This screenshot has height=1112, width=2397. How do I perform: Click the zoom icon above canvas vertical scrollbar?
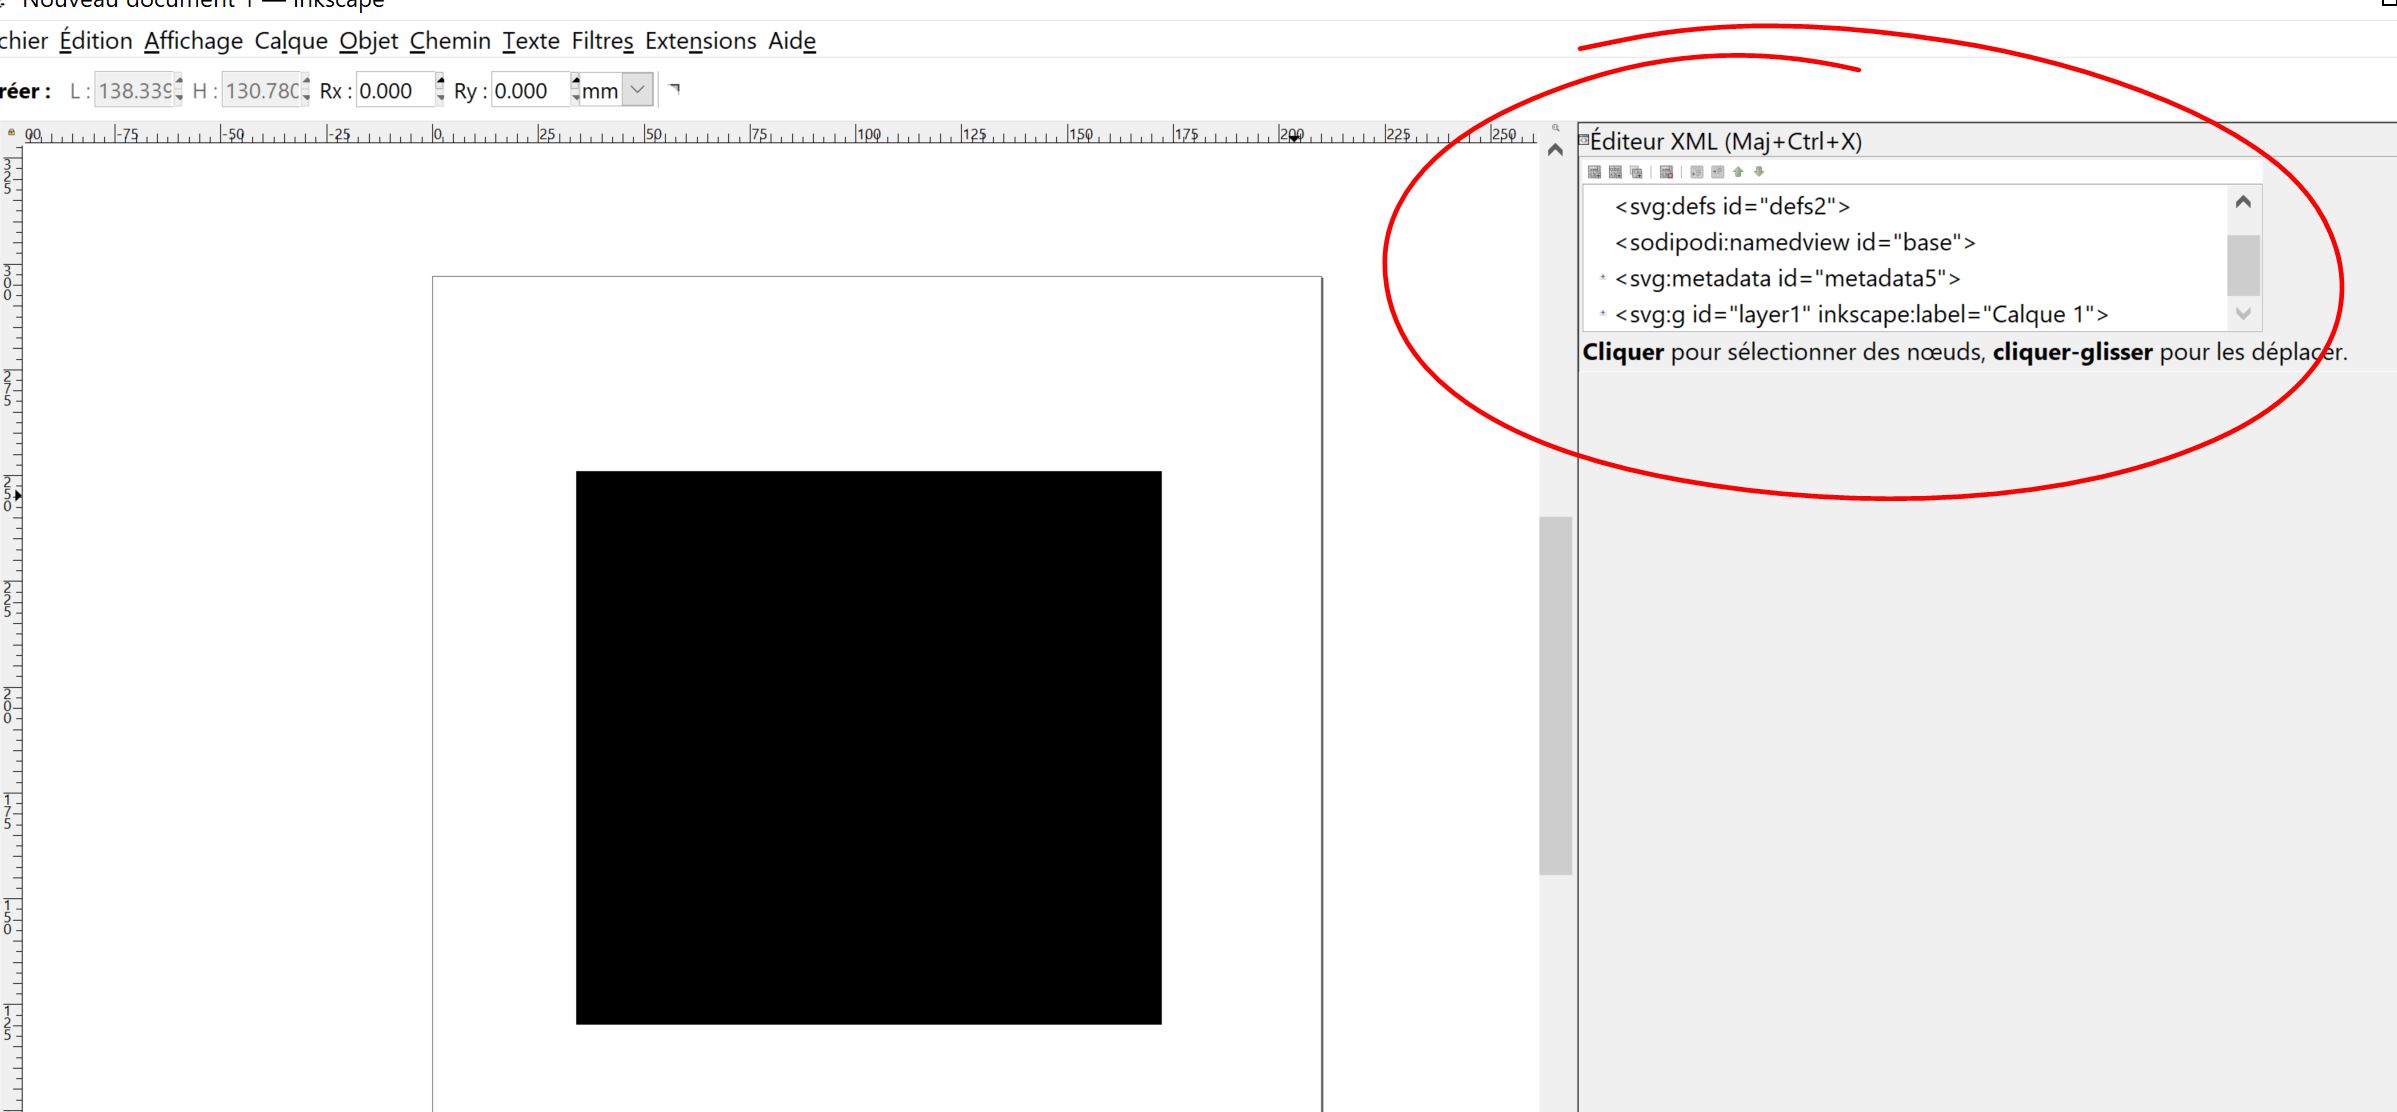(1555, 128)
